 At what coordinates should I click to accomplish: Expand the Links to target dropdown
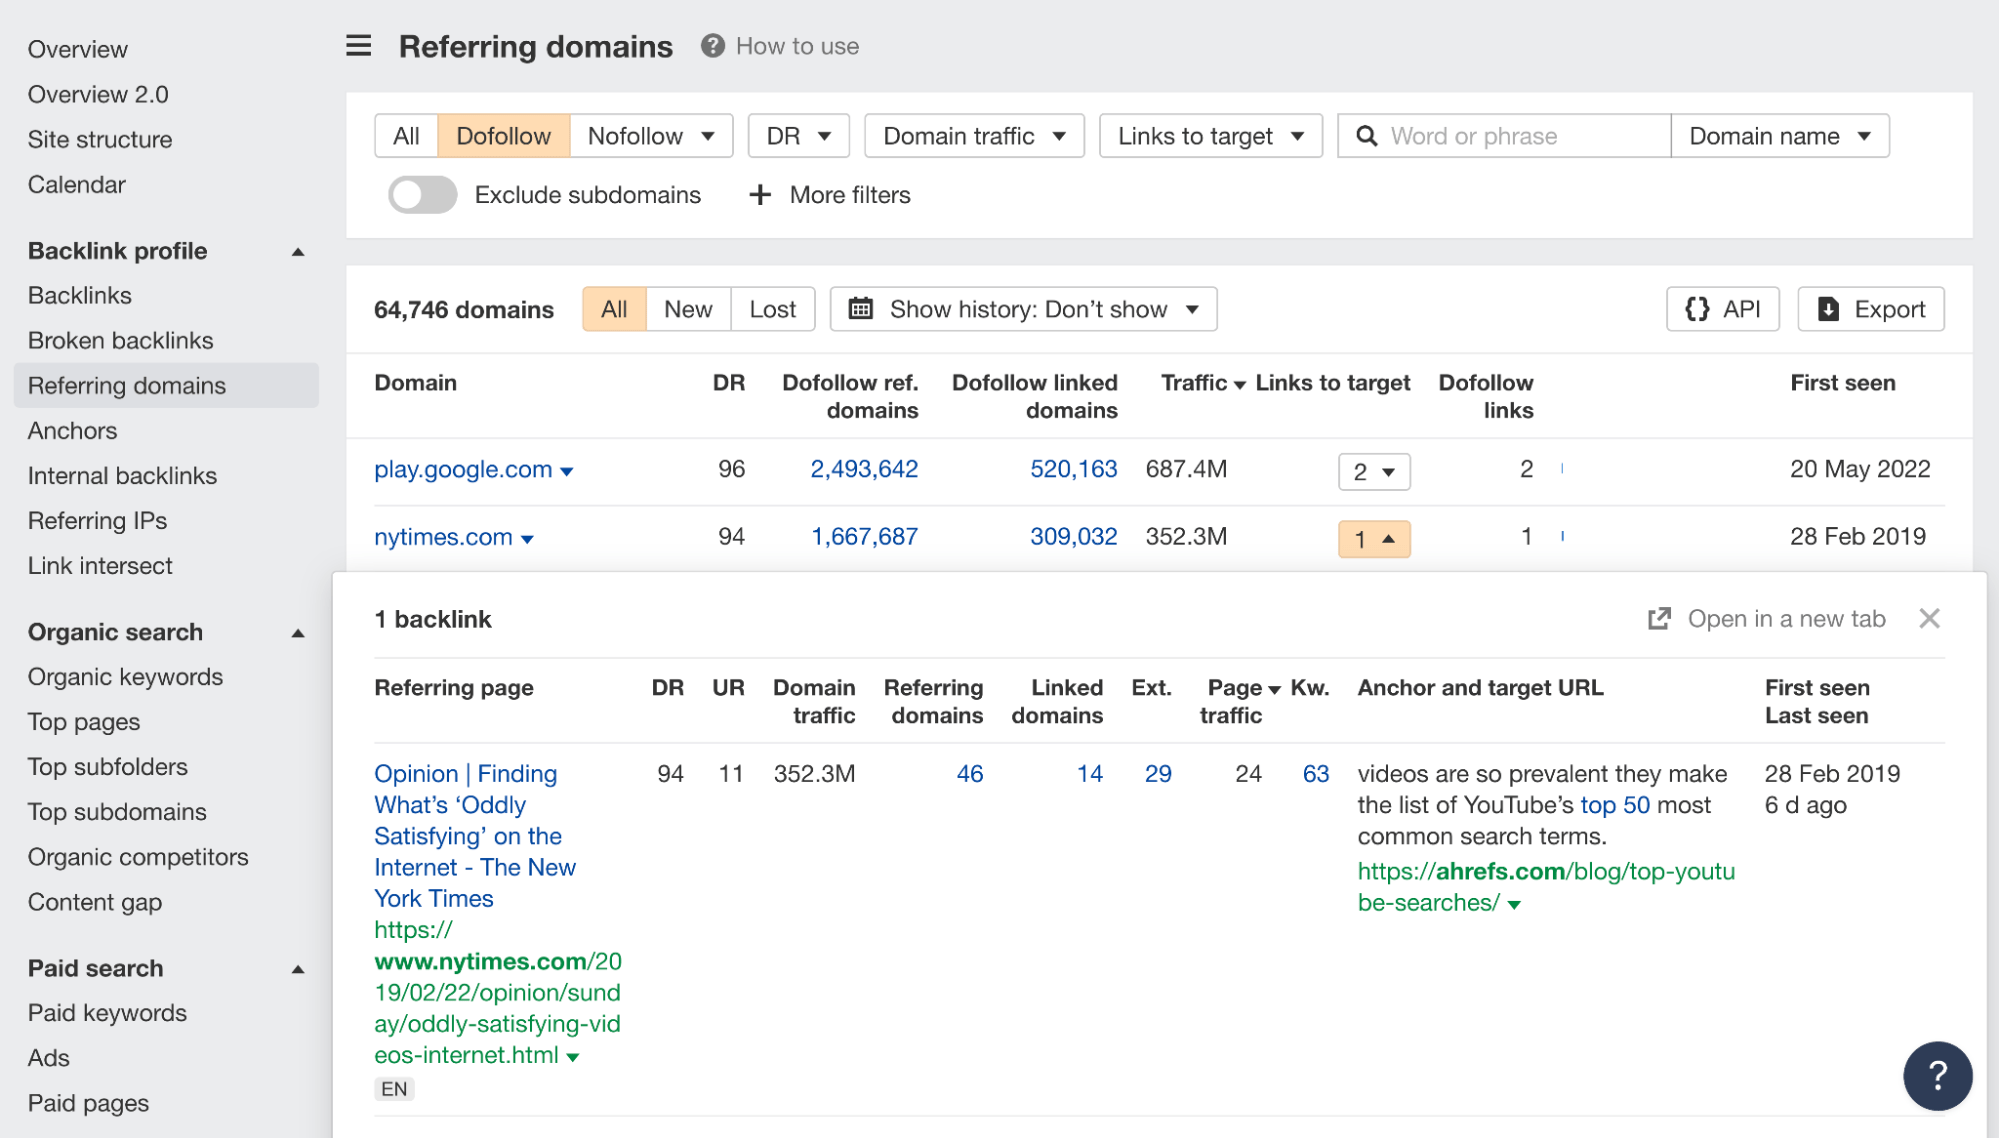coord(1211,134)
